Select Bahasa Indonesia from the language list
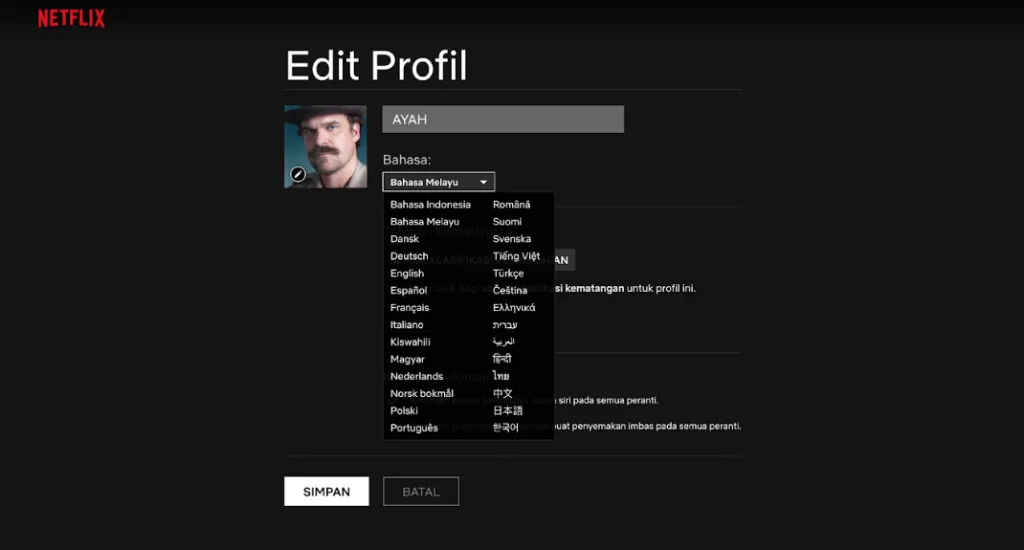Viewport: 1024px width, 550px height. click(430, 204)
